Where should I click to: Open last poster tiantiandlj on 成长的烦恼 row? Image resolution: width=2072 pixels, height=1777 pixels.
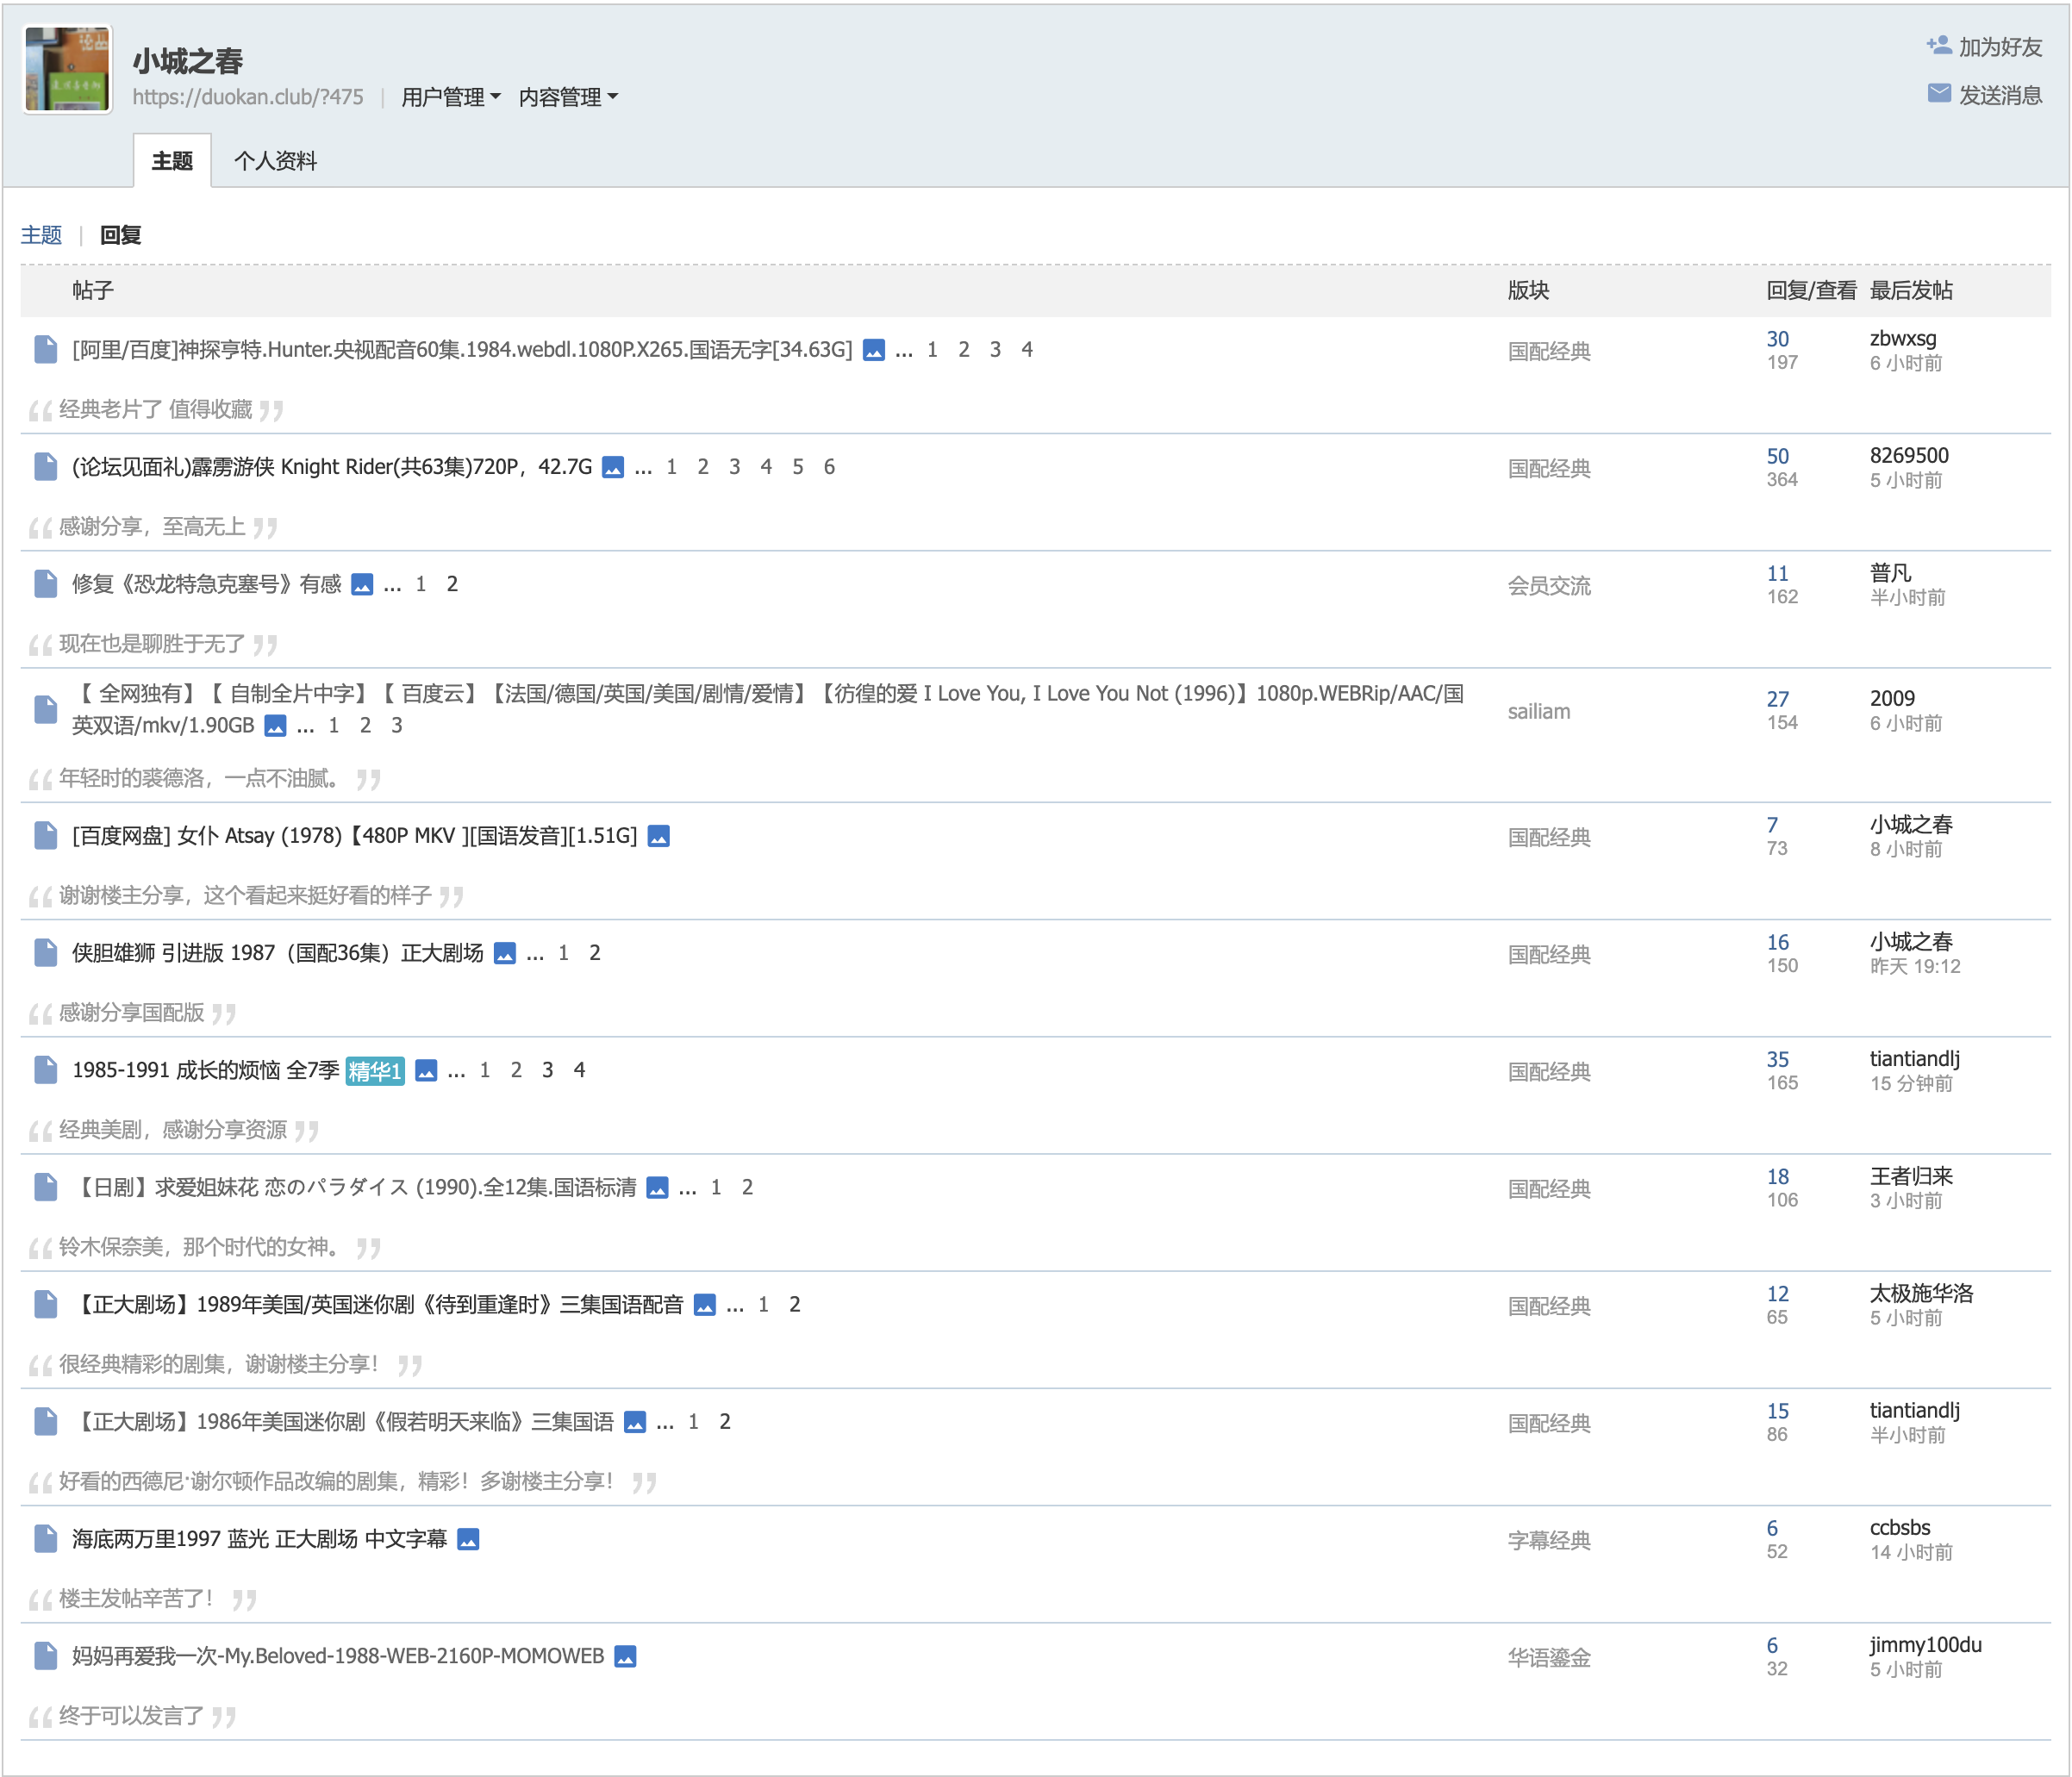point(1914,1058)
